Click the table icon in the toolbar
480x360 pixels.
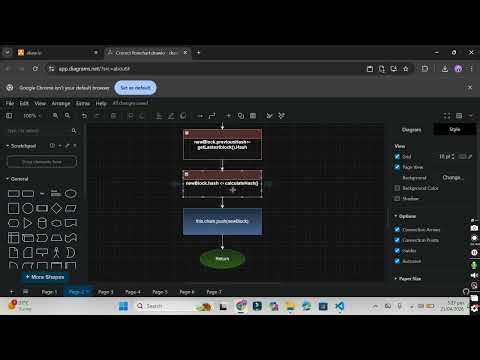point(253,116)
